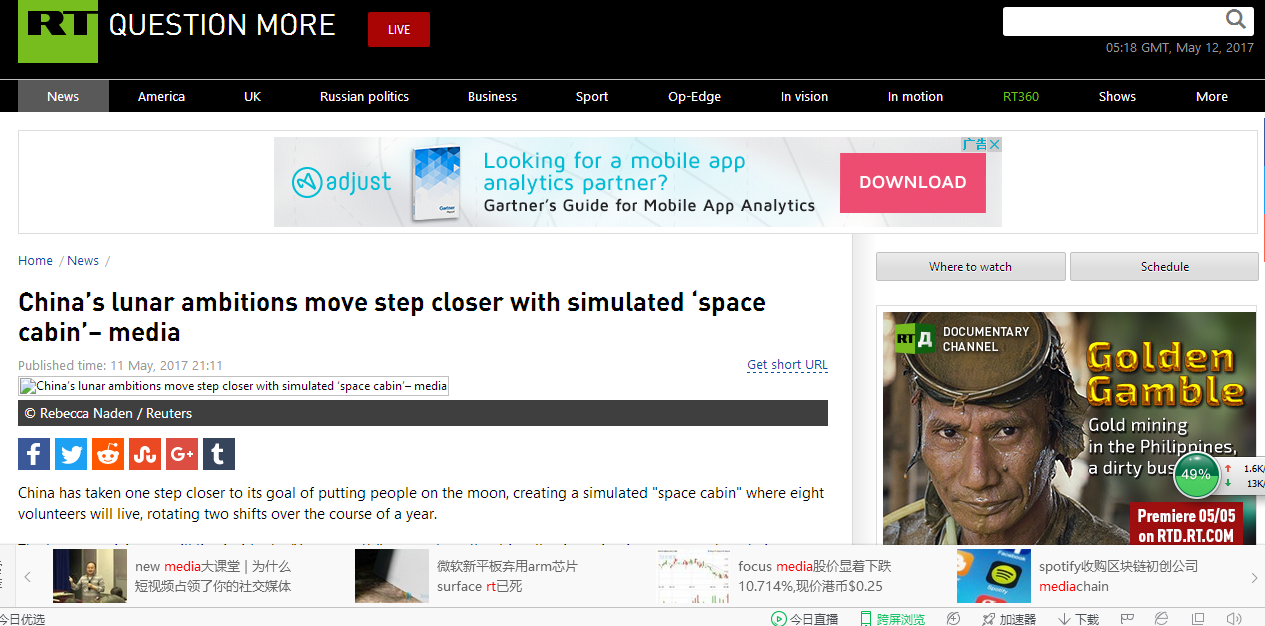The width and height of the screenshot is (1265, 626).
Task: Go to the Op-Edge tab
Action: 694,97
